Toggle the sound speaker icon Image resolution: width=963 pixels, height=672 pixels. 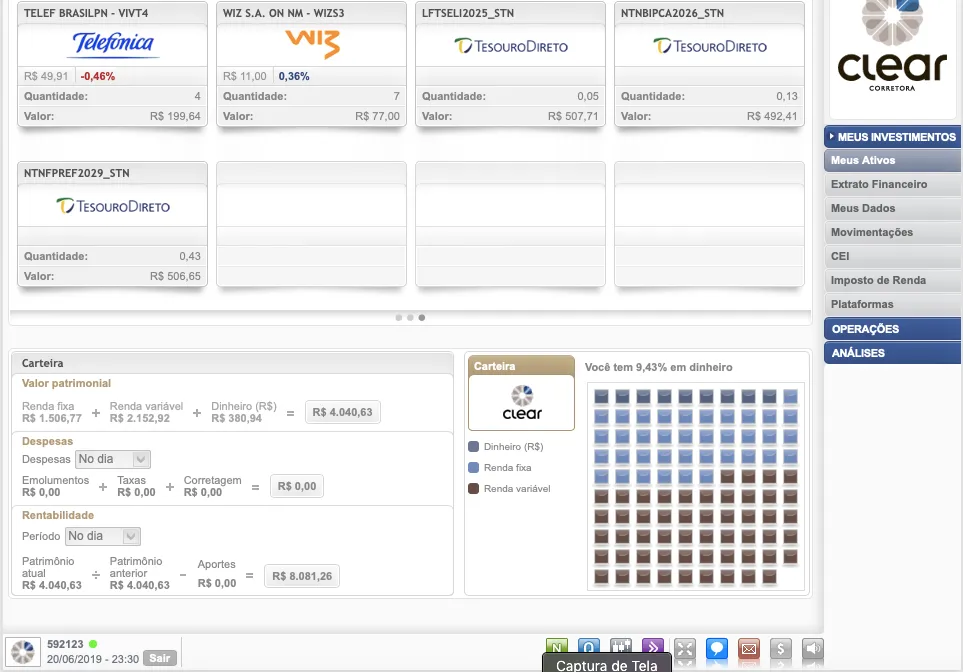click(813, 649)
